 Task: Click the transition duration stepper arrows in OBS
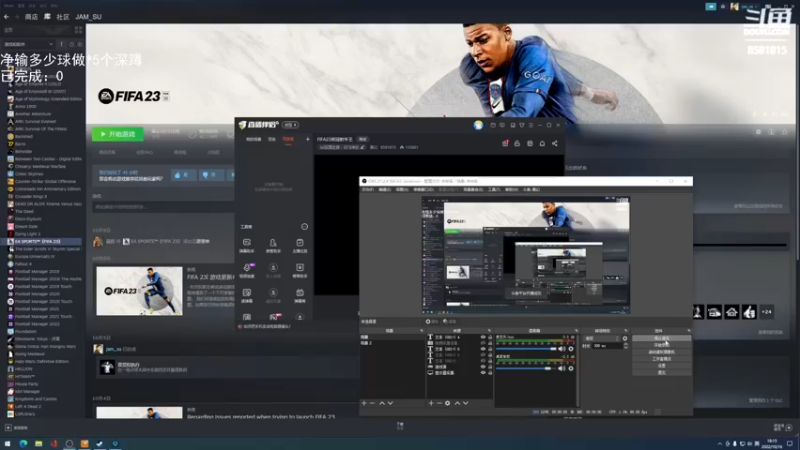(x=626, y=346)
